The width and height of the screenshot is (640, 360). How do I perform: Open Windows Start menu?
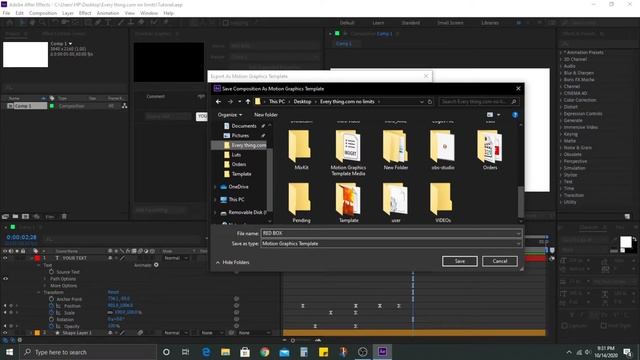pyautogui.click(x=9, y=352)
